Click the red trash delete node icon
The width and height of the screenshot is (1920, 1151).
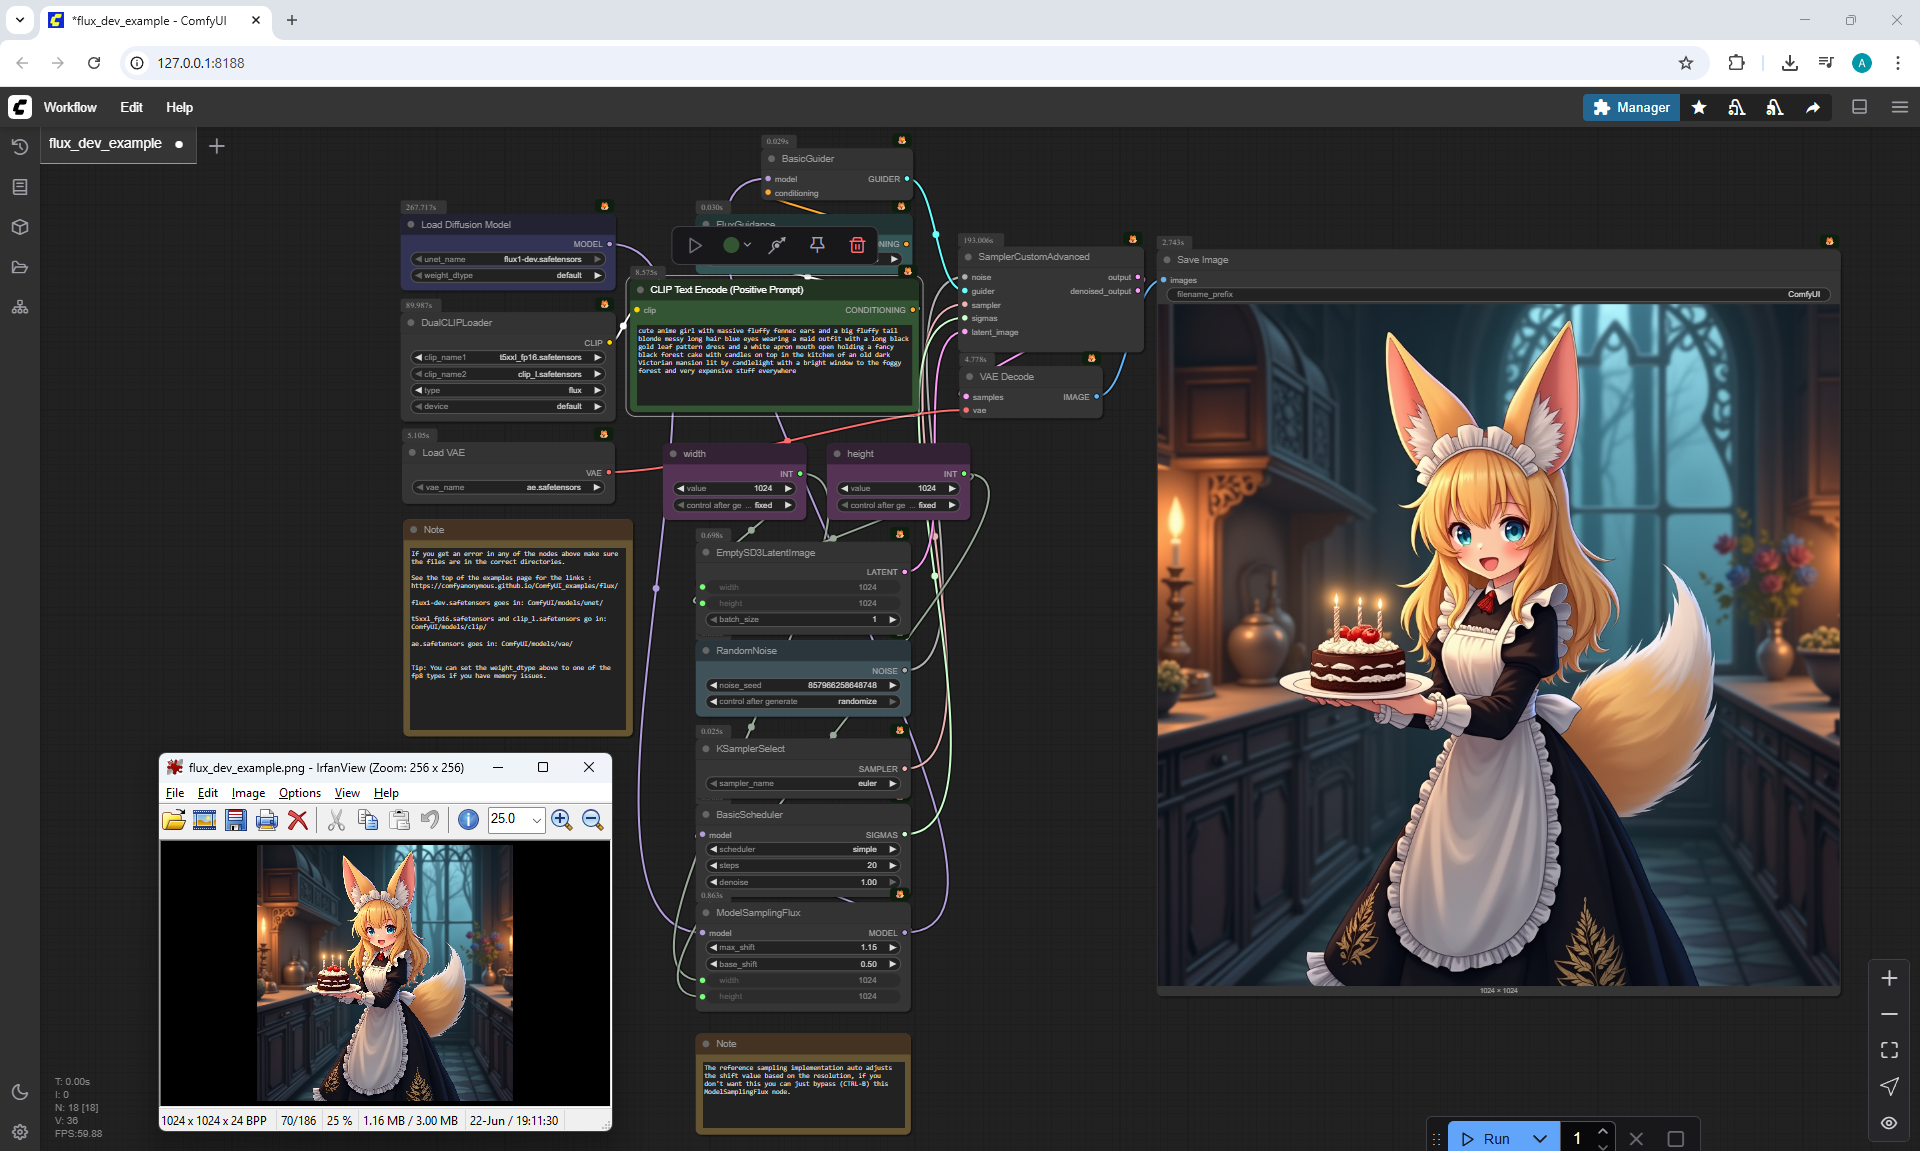pos(857,245)
